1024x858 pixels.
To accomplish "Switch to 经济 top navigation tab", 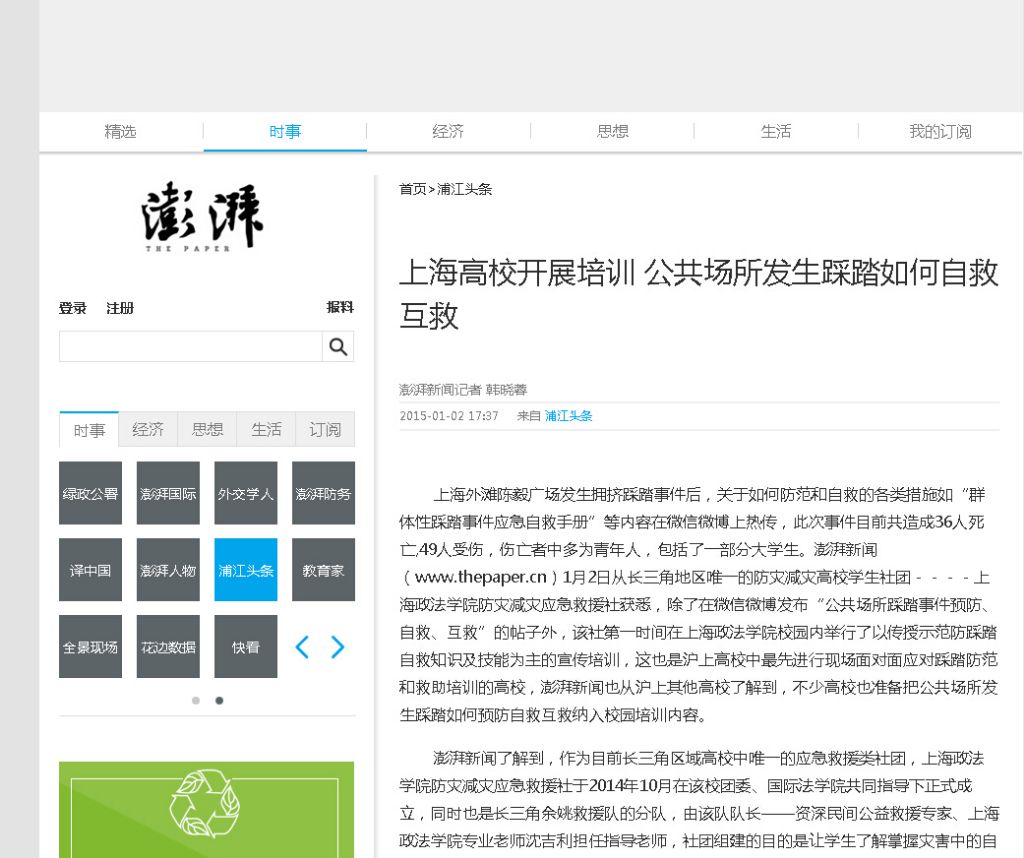I will pyautogui.click(x=448, y=131).
